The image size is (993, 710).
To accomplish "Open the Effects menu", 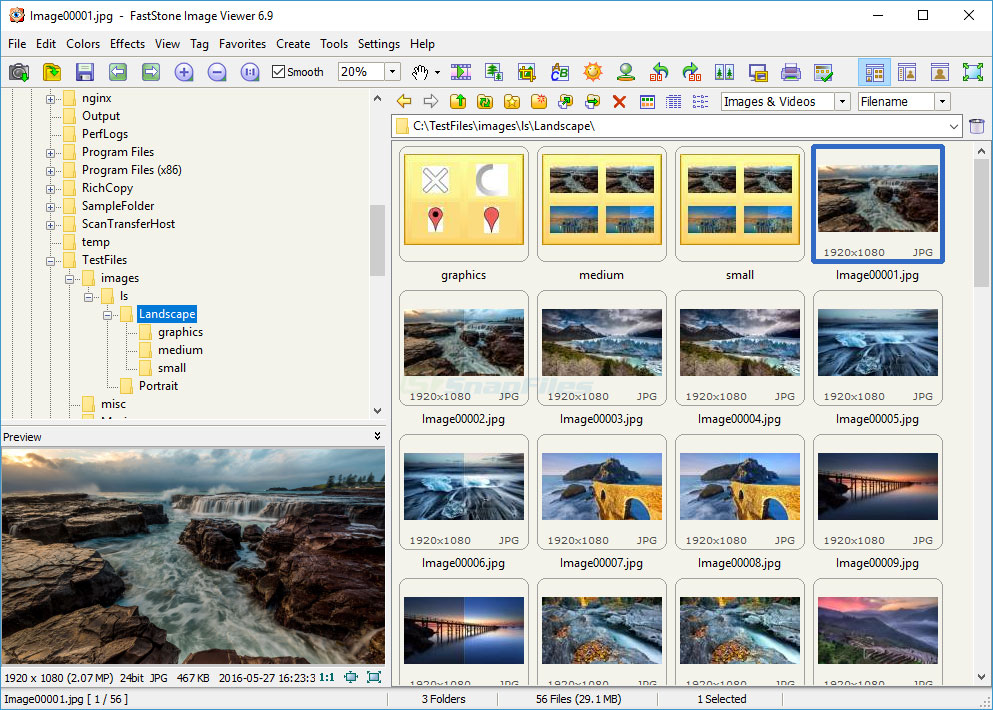I will click(x=127, y=44).
